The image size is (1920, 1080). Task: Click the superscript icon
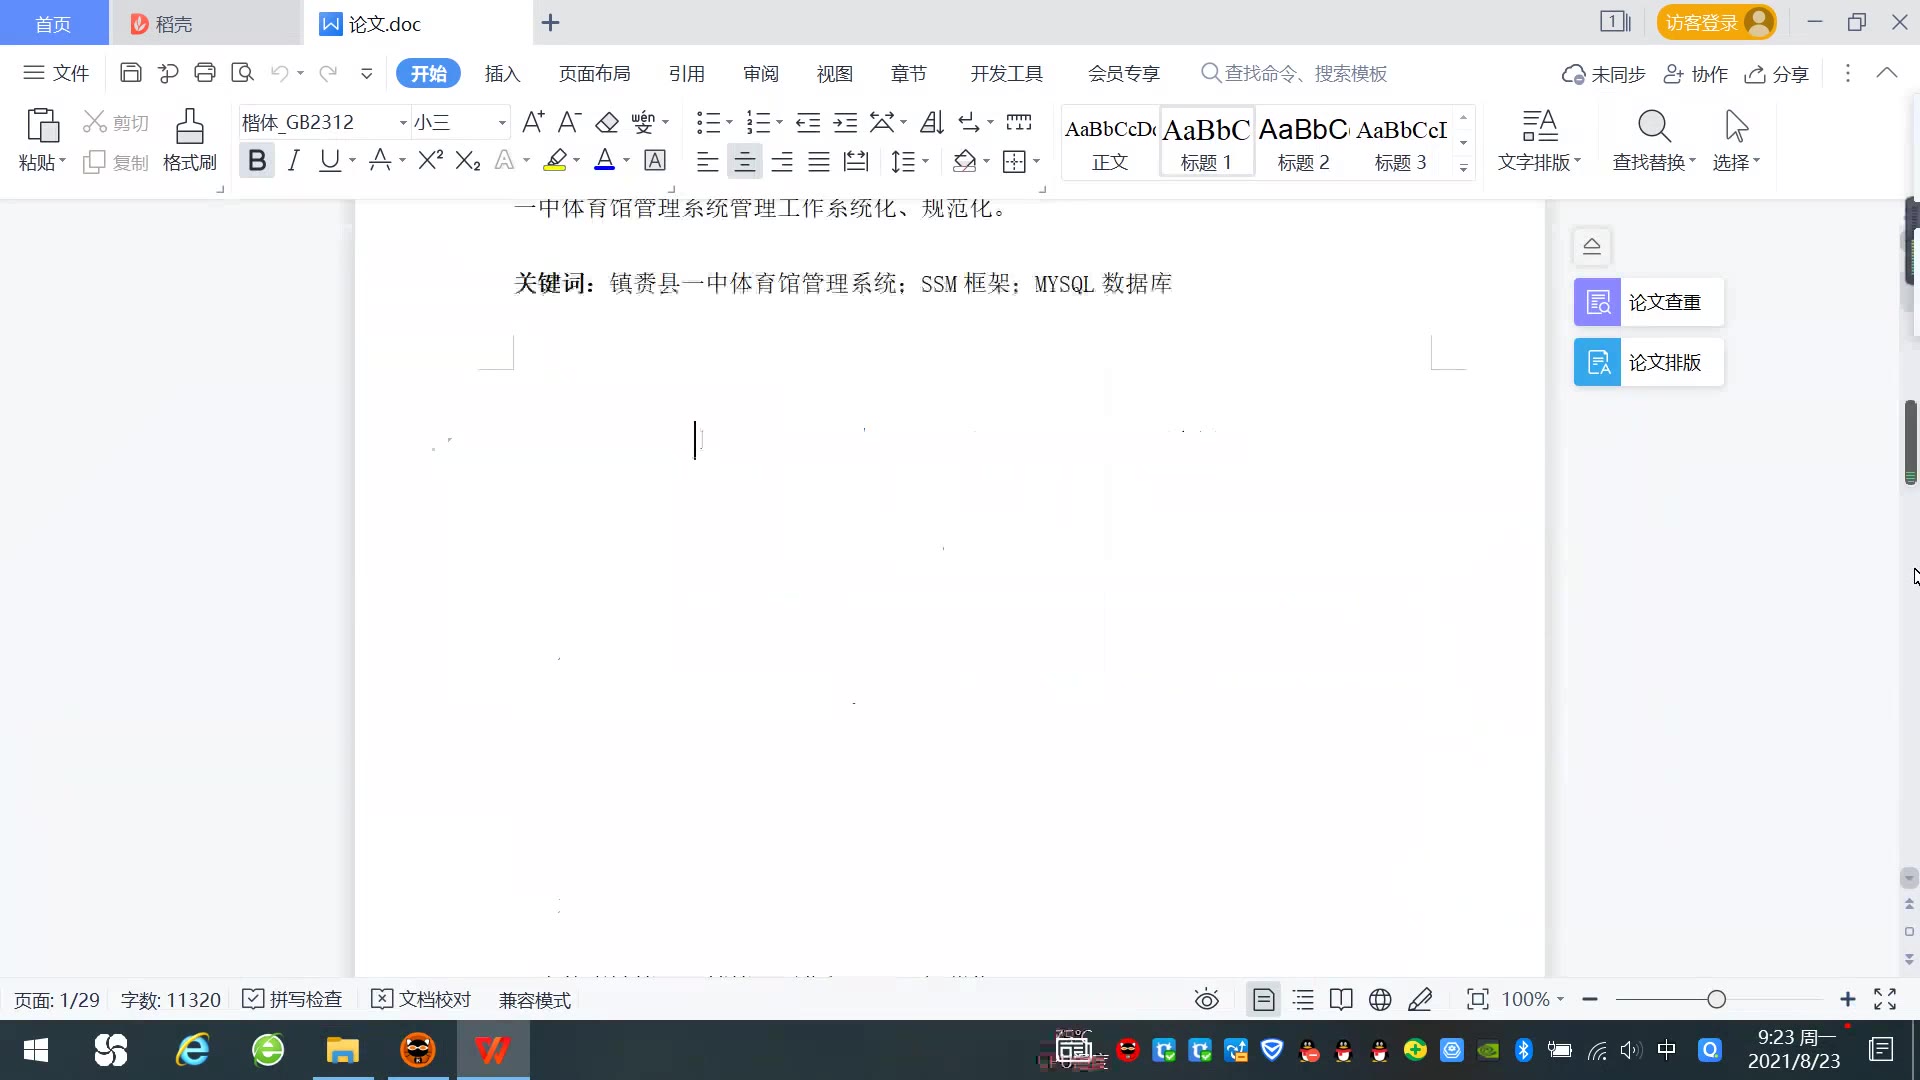(x=430, y=161)
